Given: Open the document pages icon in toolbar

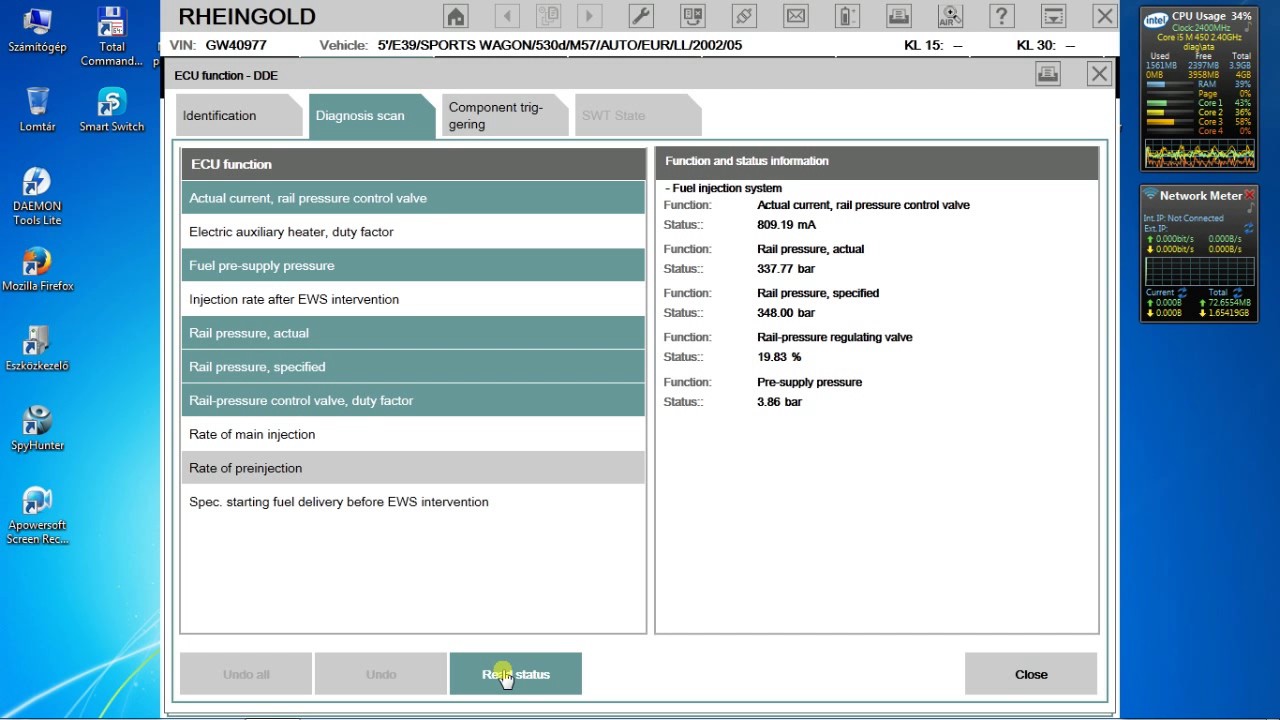Looking at the screenshot, I should pyautogui.click(x=548, y=16).
